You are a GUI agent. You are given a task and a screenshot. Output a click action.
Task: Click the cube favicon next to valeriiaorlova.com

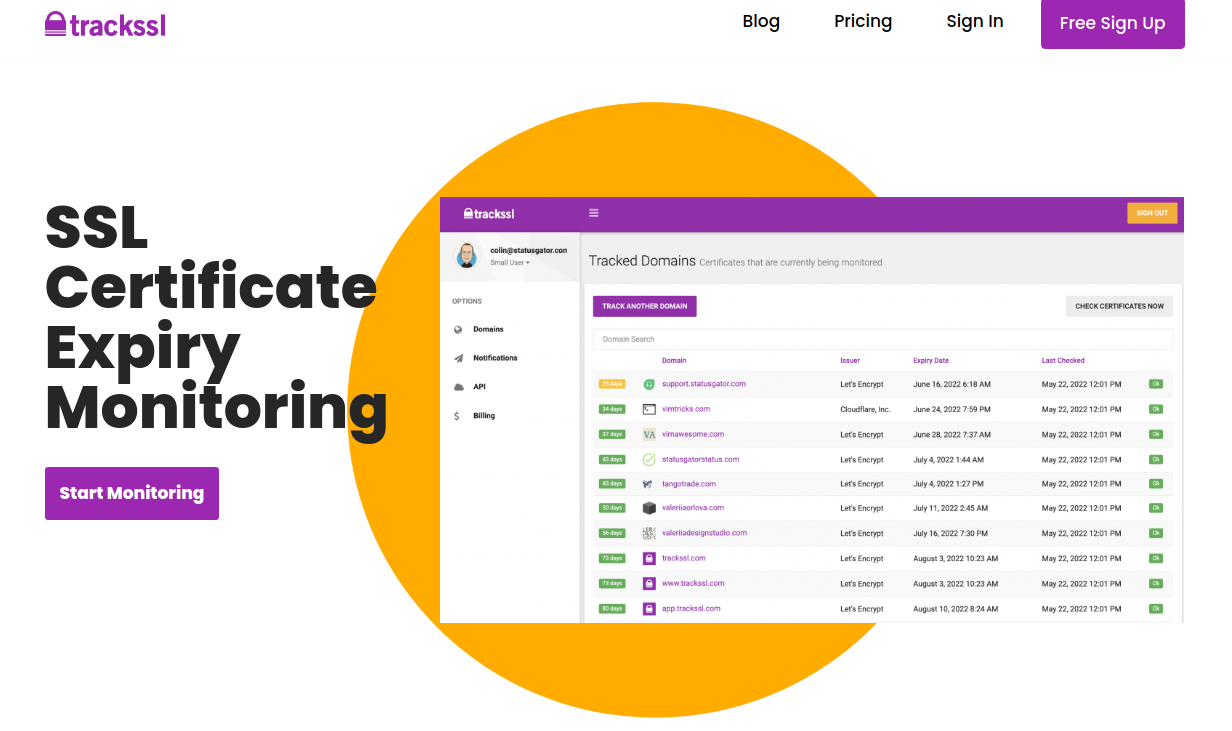(649, 508)
